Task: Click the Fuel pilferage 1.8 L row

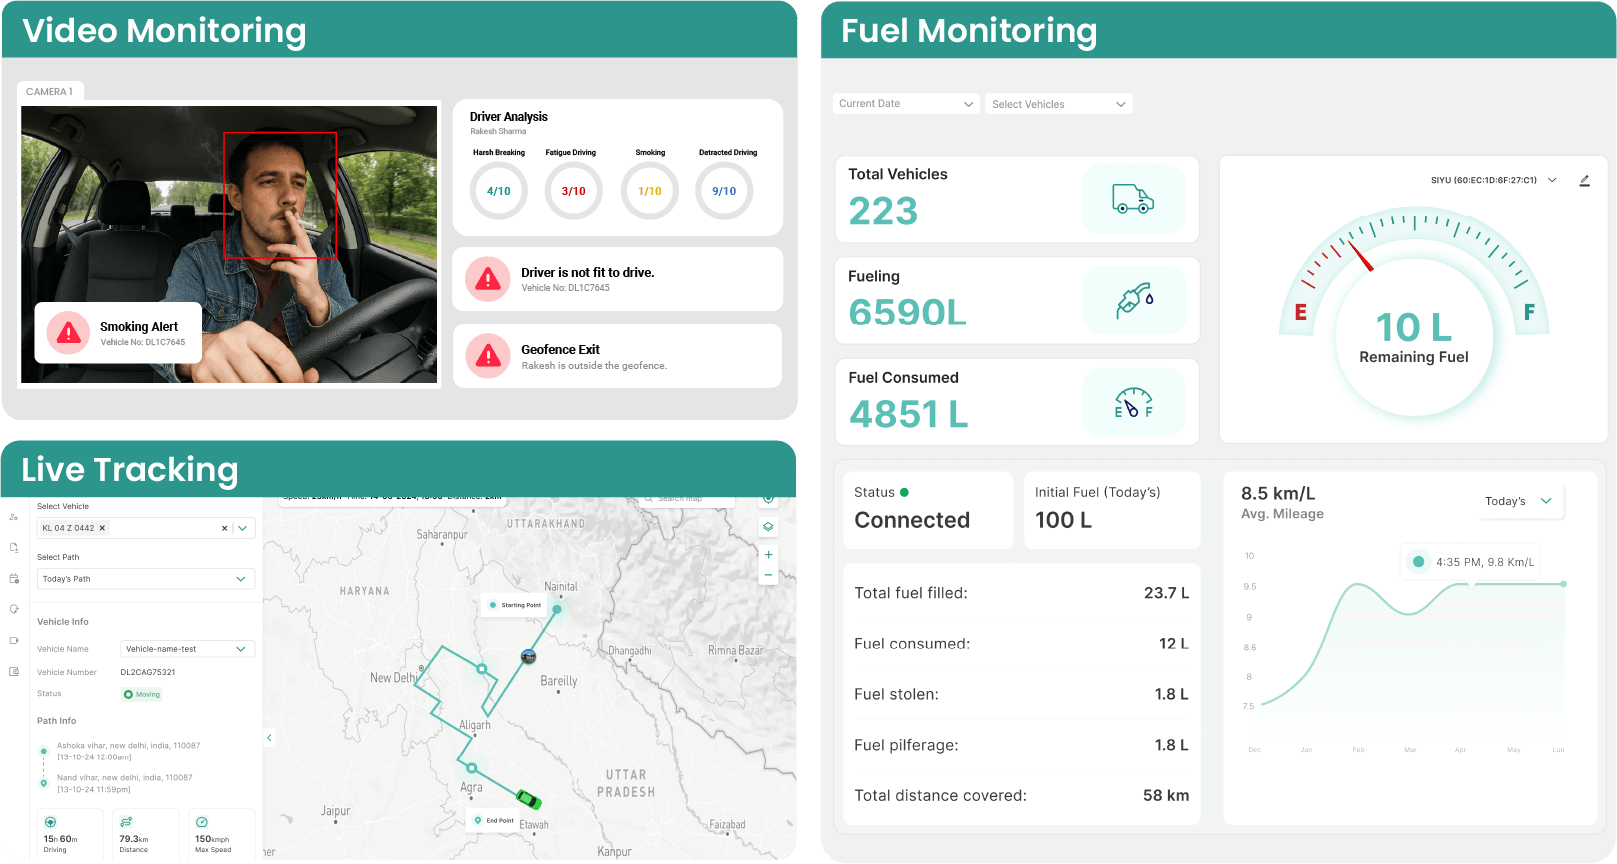Action: tap(1021, 745)
